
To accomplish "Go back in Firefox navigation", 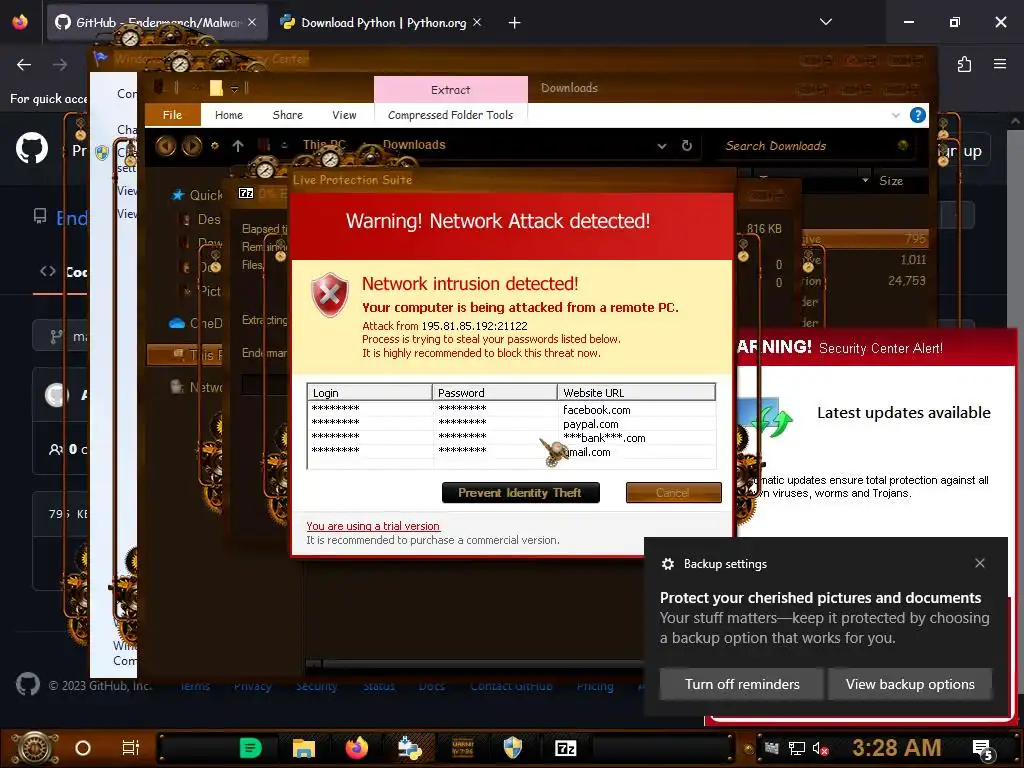I will coord(24,65).
